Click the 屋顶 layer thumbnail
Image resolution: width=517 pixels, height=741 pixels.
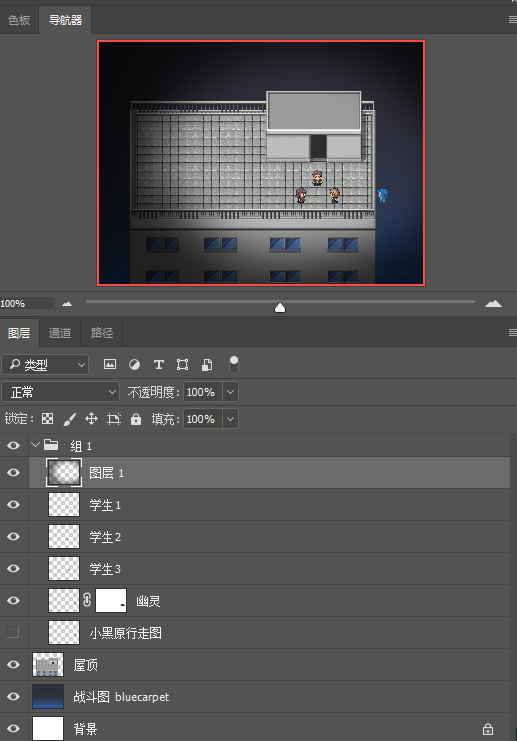click(x=48, y=664)
